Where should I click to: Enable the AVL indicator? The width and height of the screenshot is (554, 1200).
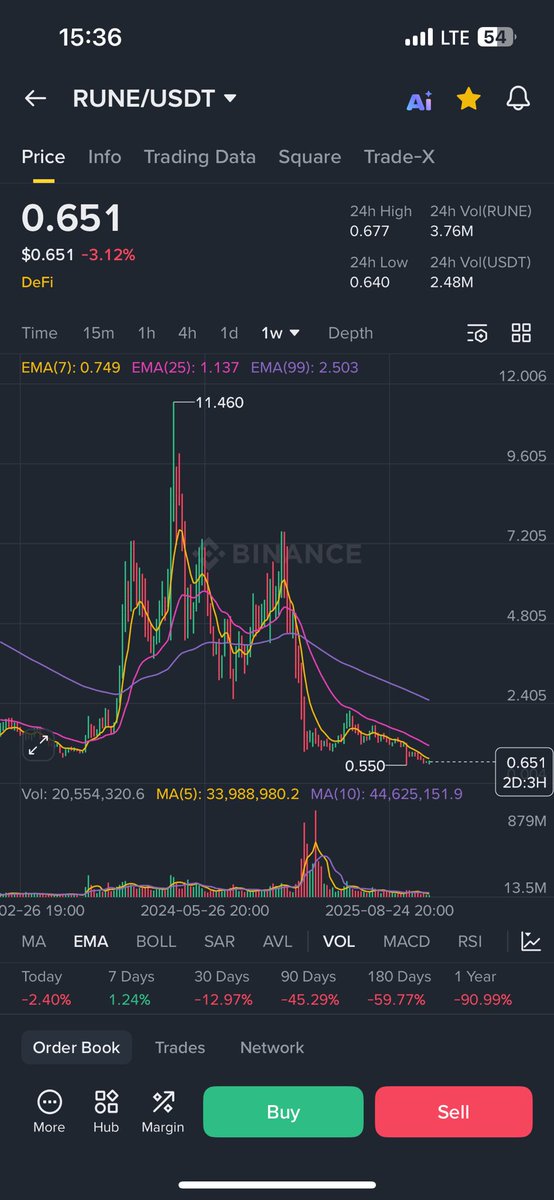pyautogui.click(x=278, y=941)
